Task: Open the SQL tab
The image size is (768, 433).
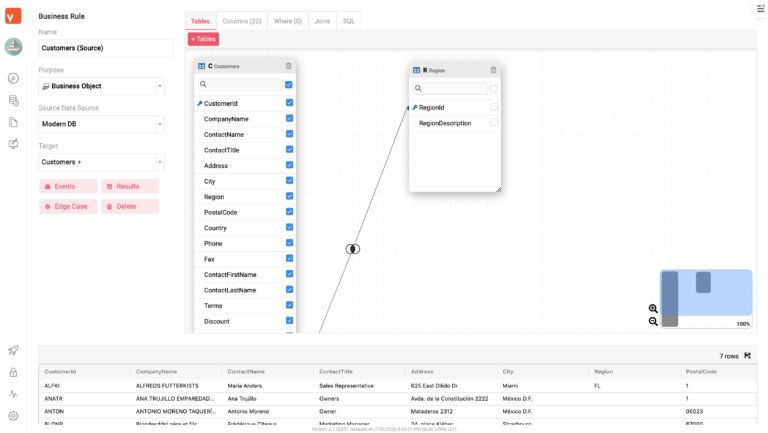Action: coord(348,20)
